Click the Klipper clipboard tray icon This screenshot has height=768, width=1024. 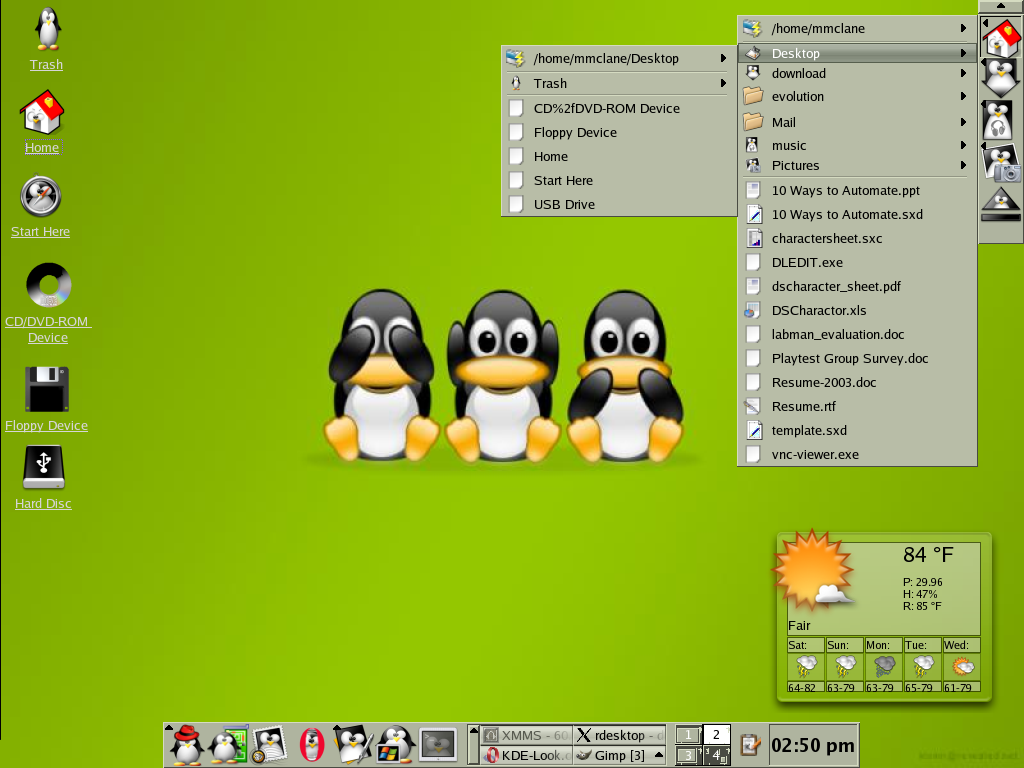[x=750, y=744]
